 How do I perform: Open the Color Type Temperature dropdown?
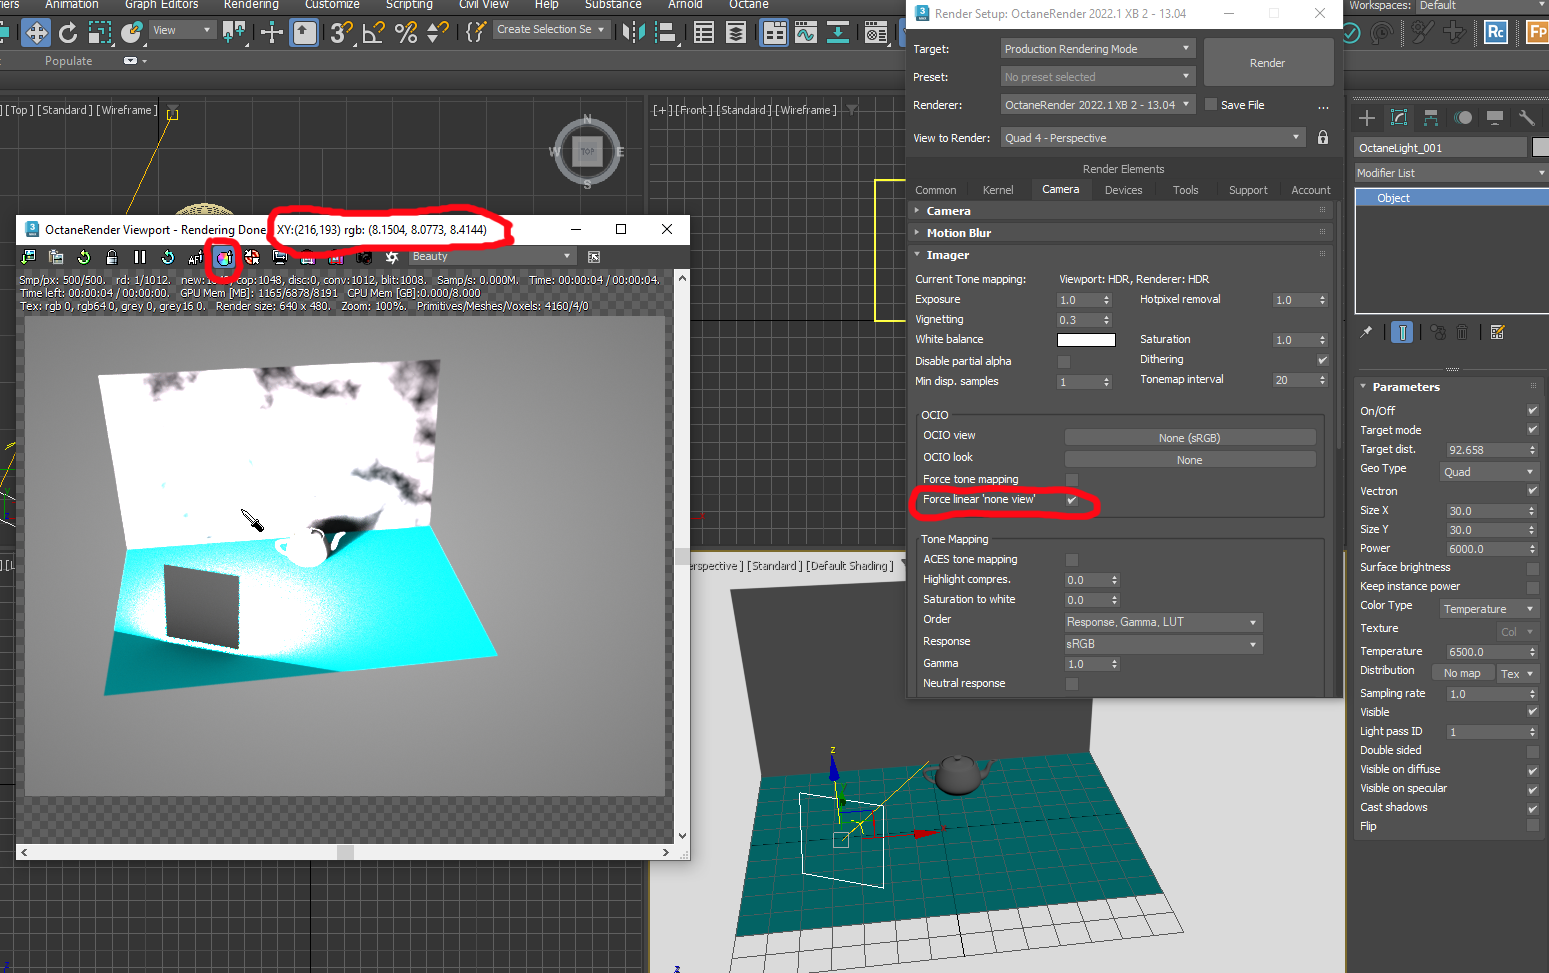click(x=1489, y=609)
